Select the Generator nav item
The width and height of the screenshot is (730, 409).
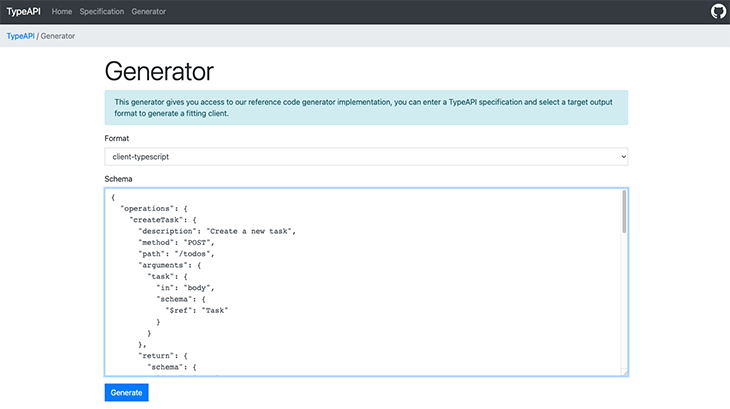click(x=149, y=12)
